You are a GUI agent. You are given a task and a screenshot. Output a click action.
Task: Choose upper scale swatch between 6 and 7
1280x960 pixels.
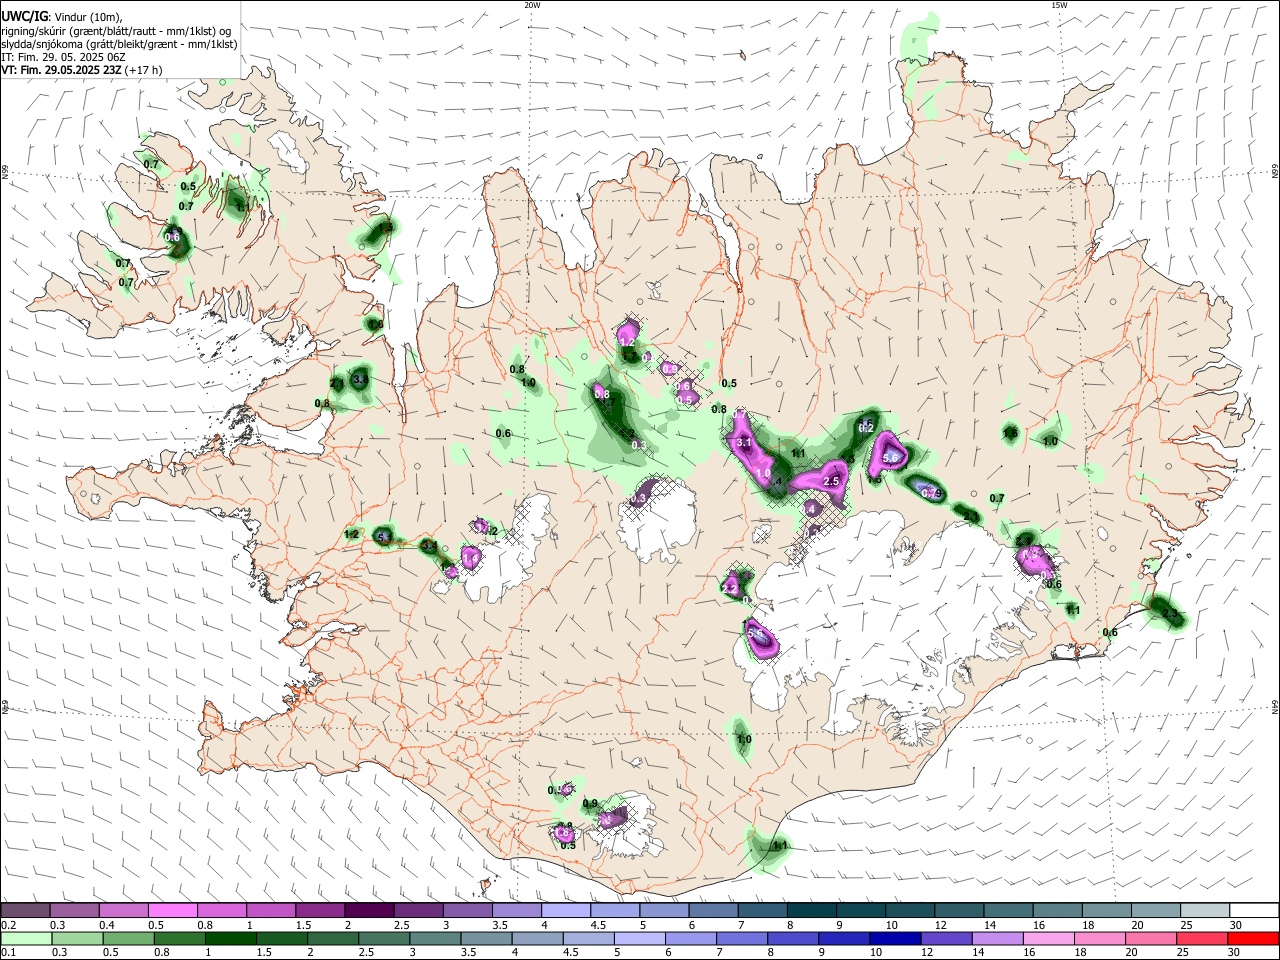coord(713,911)
